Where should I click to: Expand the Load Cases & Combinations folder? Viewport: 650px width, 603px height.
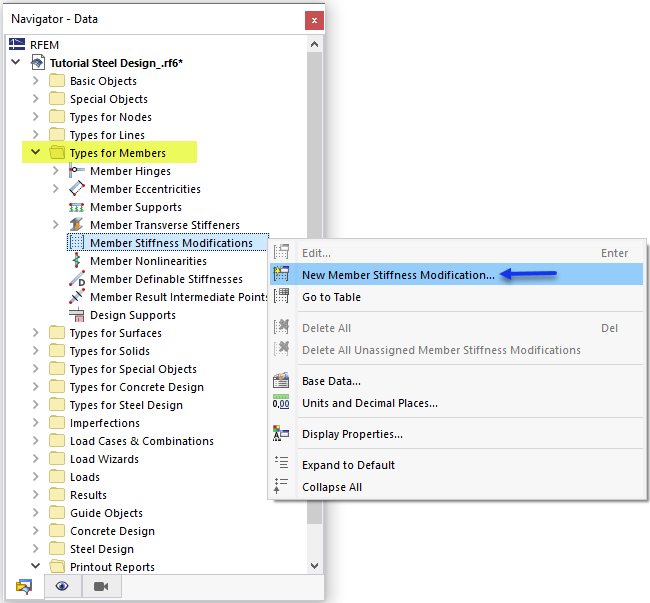(x=36, y=441)
